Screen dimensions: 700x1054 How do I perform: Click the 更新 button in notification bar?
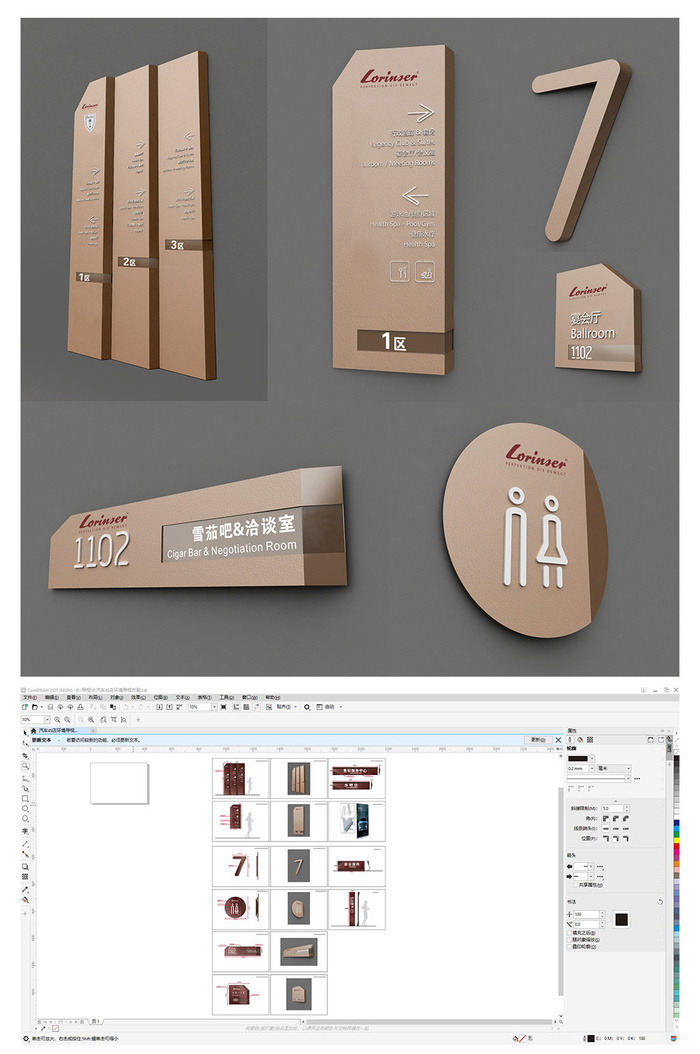(x=538, y=740)
